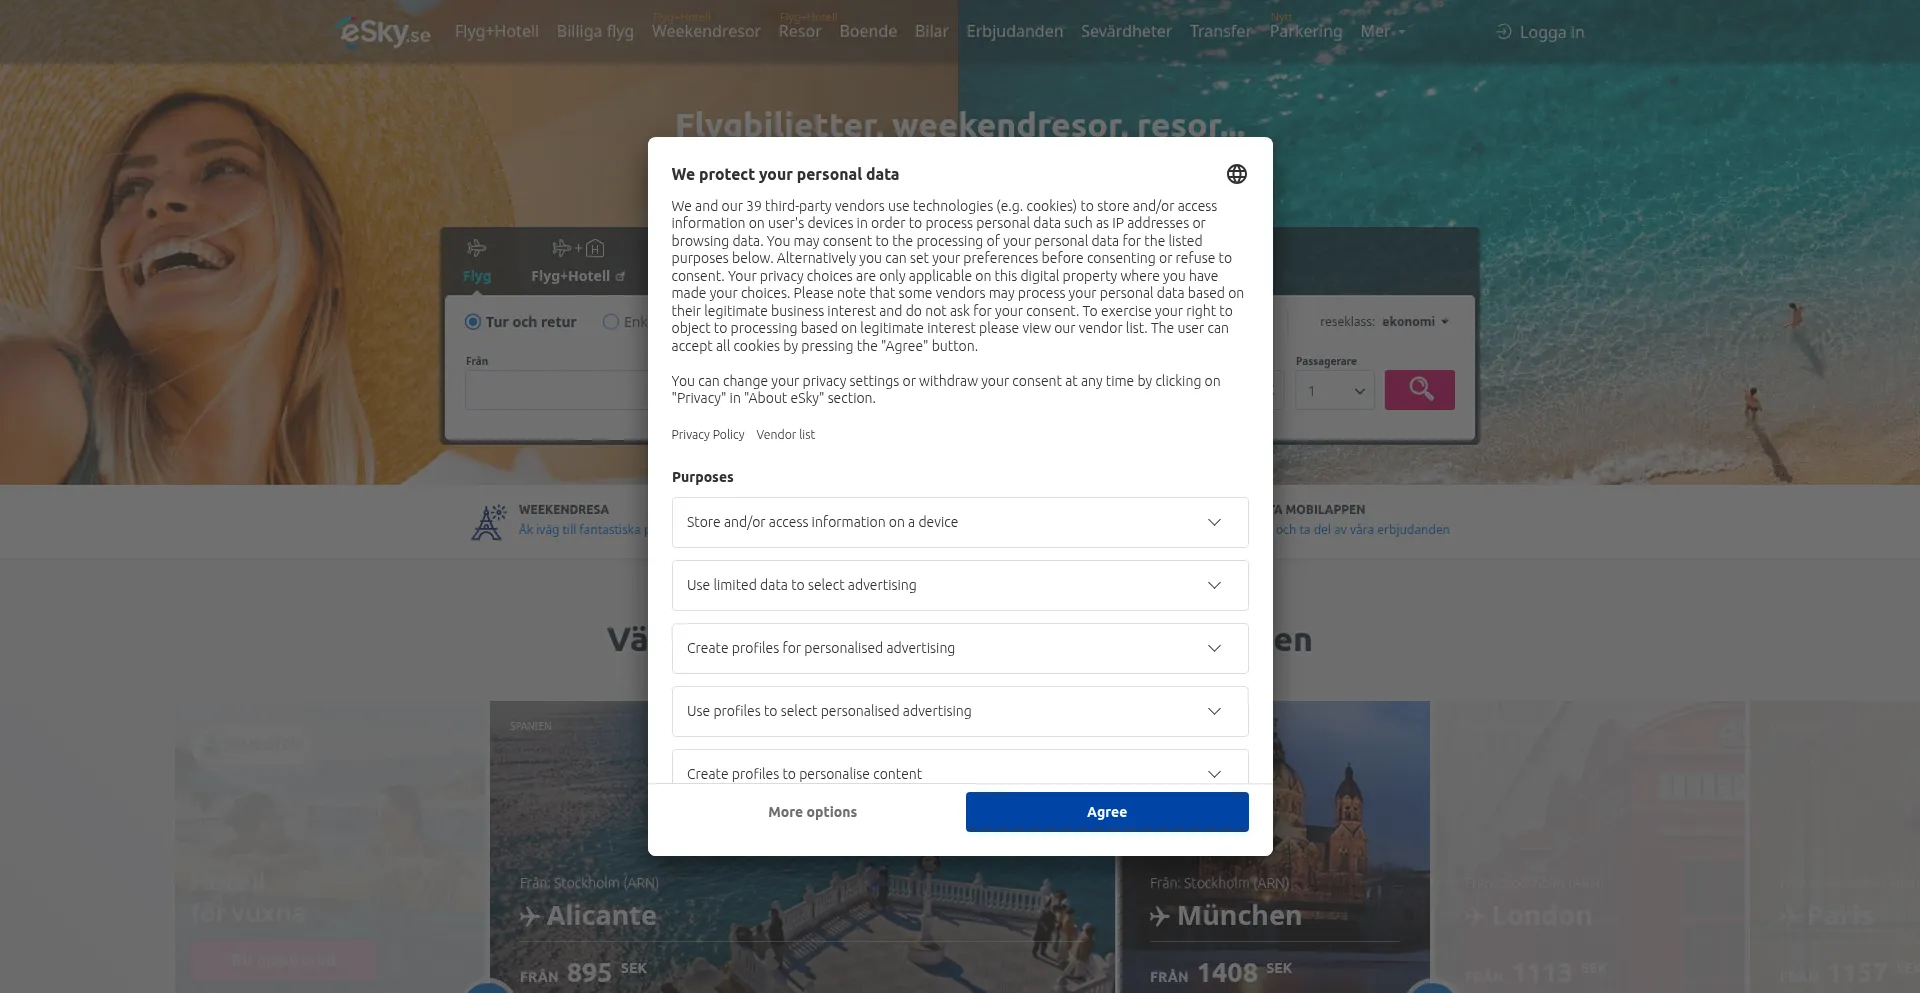The height and width of the screenshot is (993, 1920).
Task: Click the Från departure input field
Action: (556, 391)
